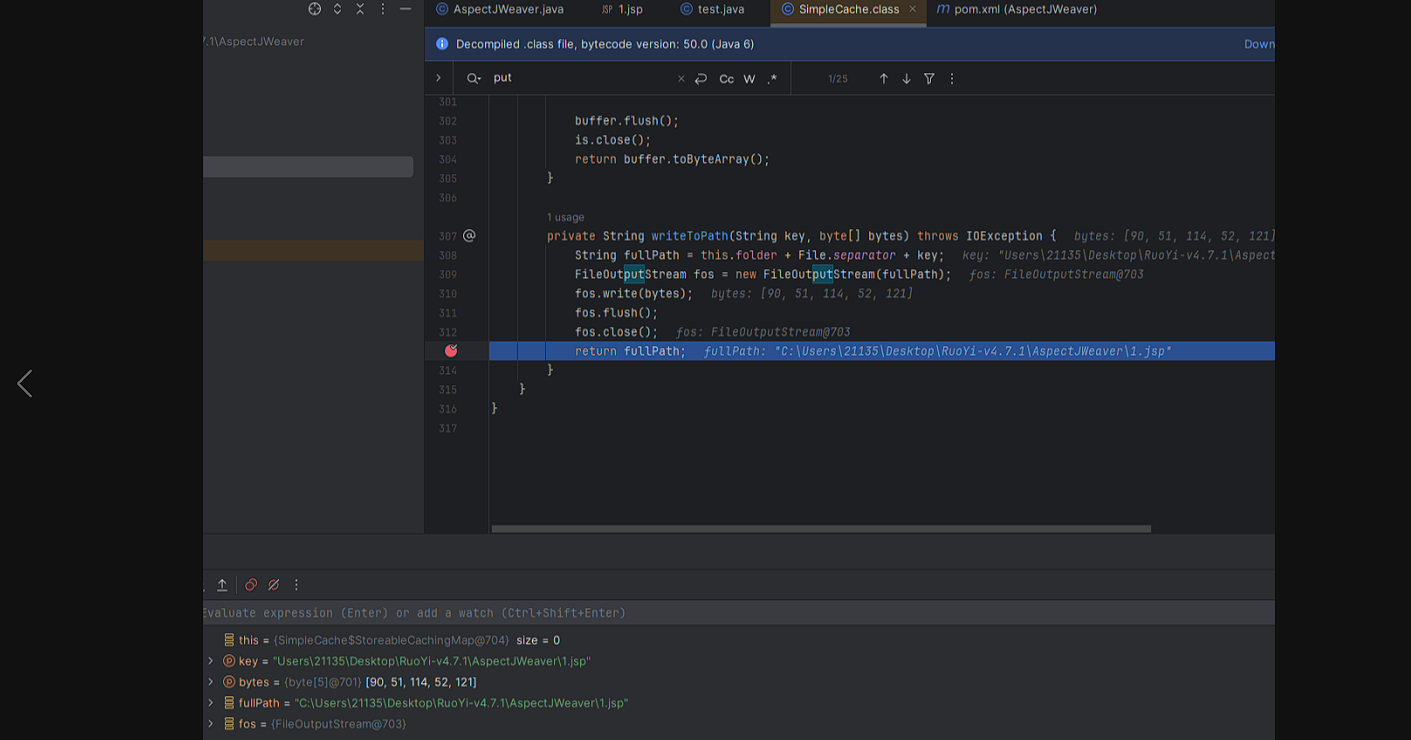Click the Select Opened File target icon

click(x=315, y=9)
